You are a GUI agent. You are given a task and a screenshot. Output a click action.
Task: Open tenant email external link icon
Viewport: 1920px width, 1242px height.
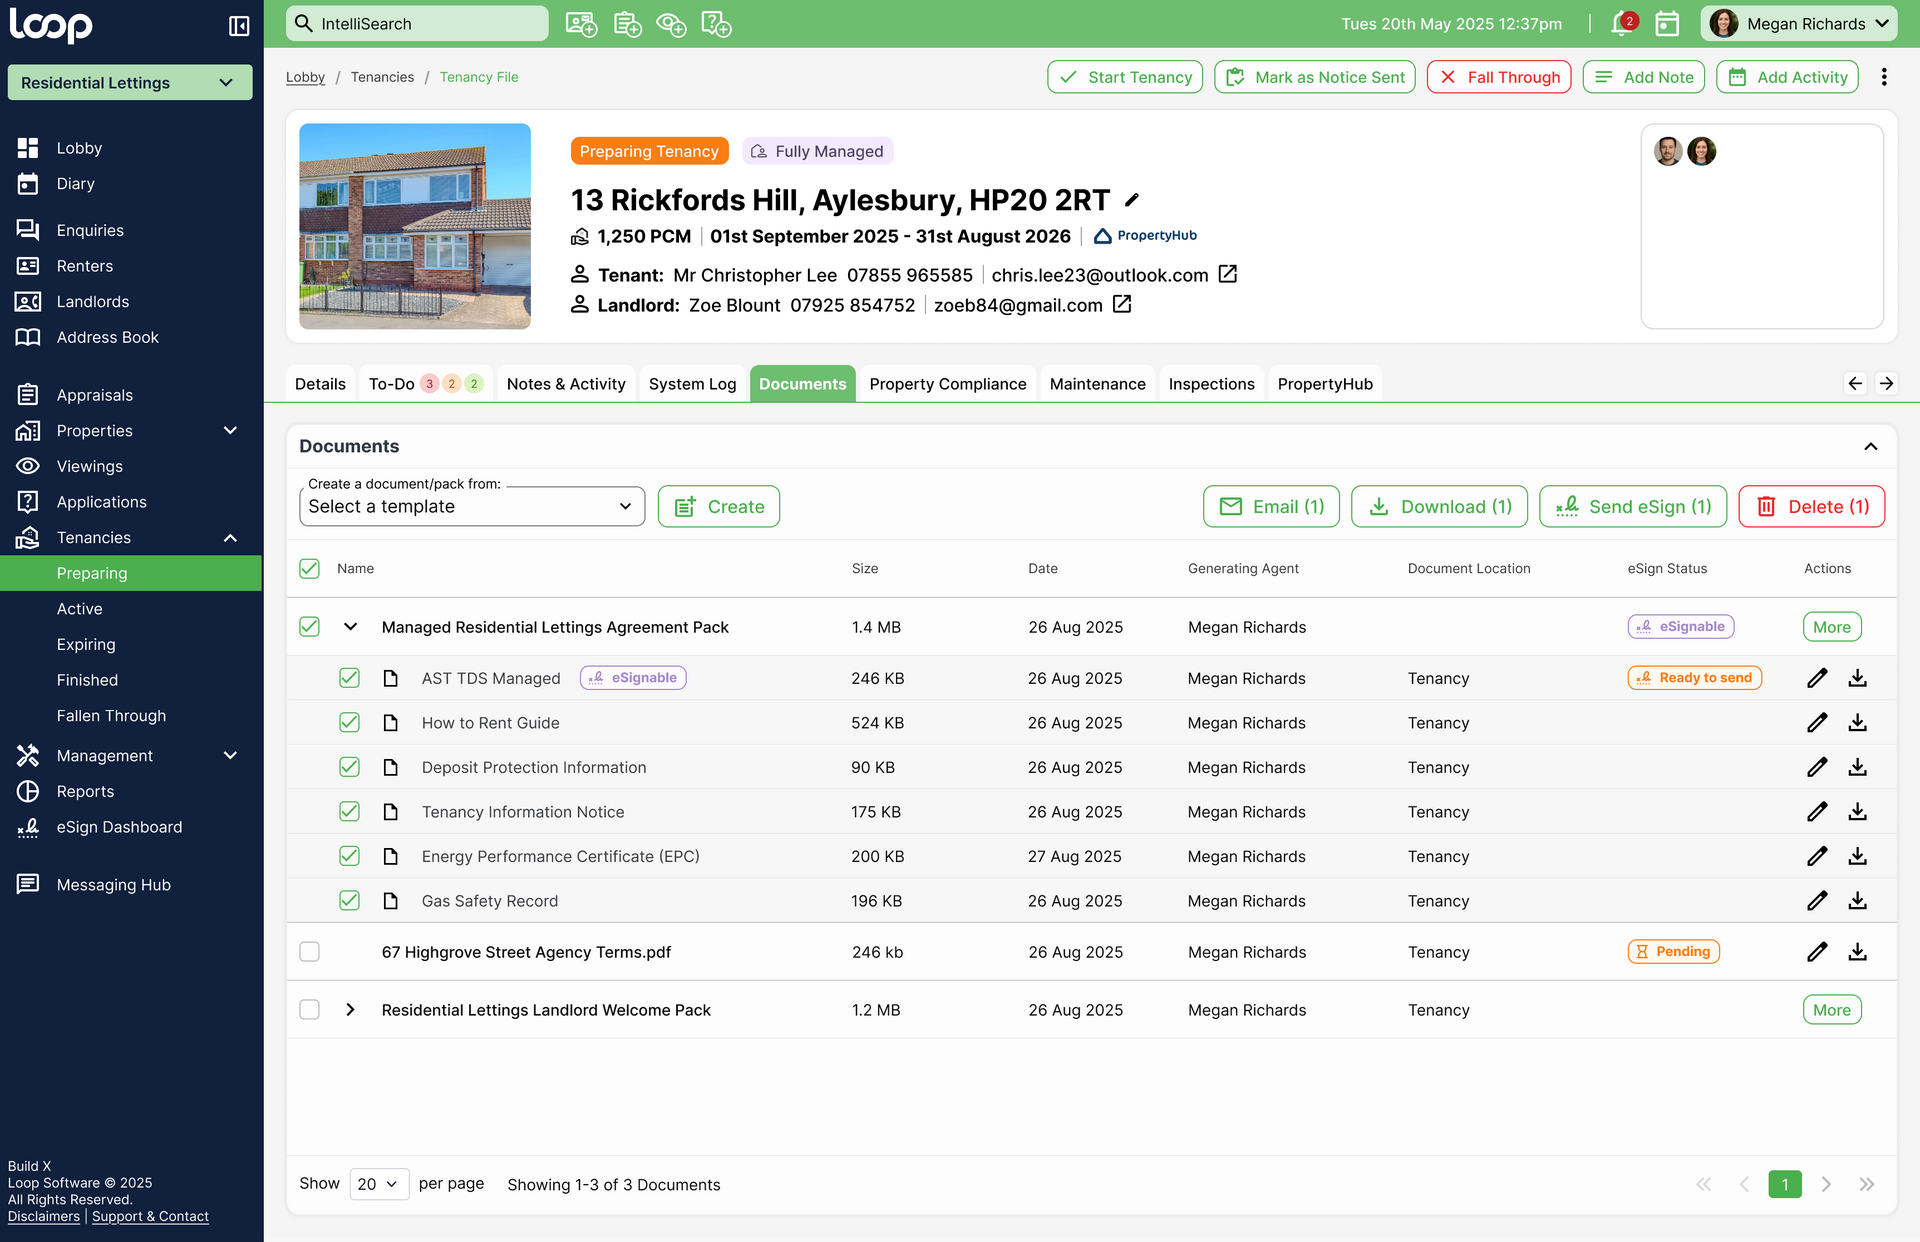(x=1228, y=274)
